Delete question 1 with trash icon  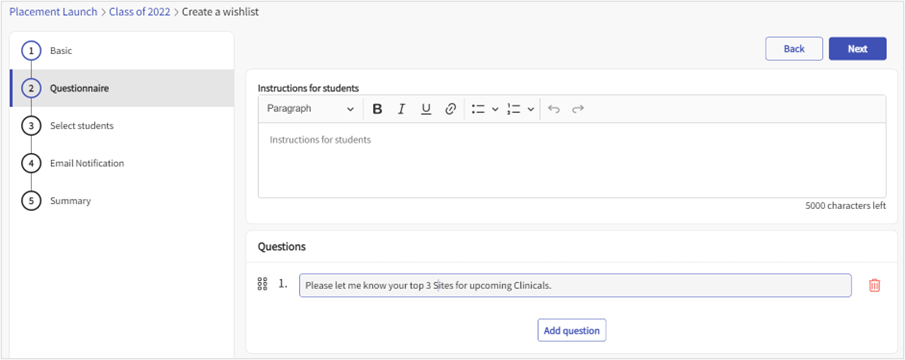pos(874,285)
